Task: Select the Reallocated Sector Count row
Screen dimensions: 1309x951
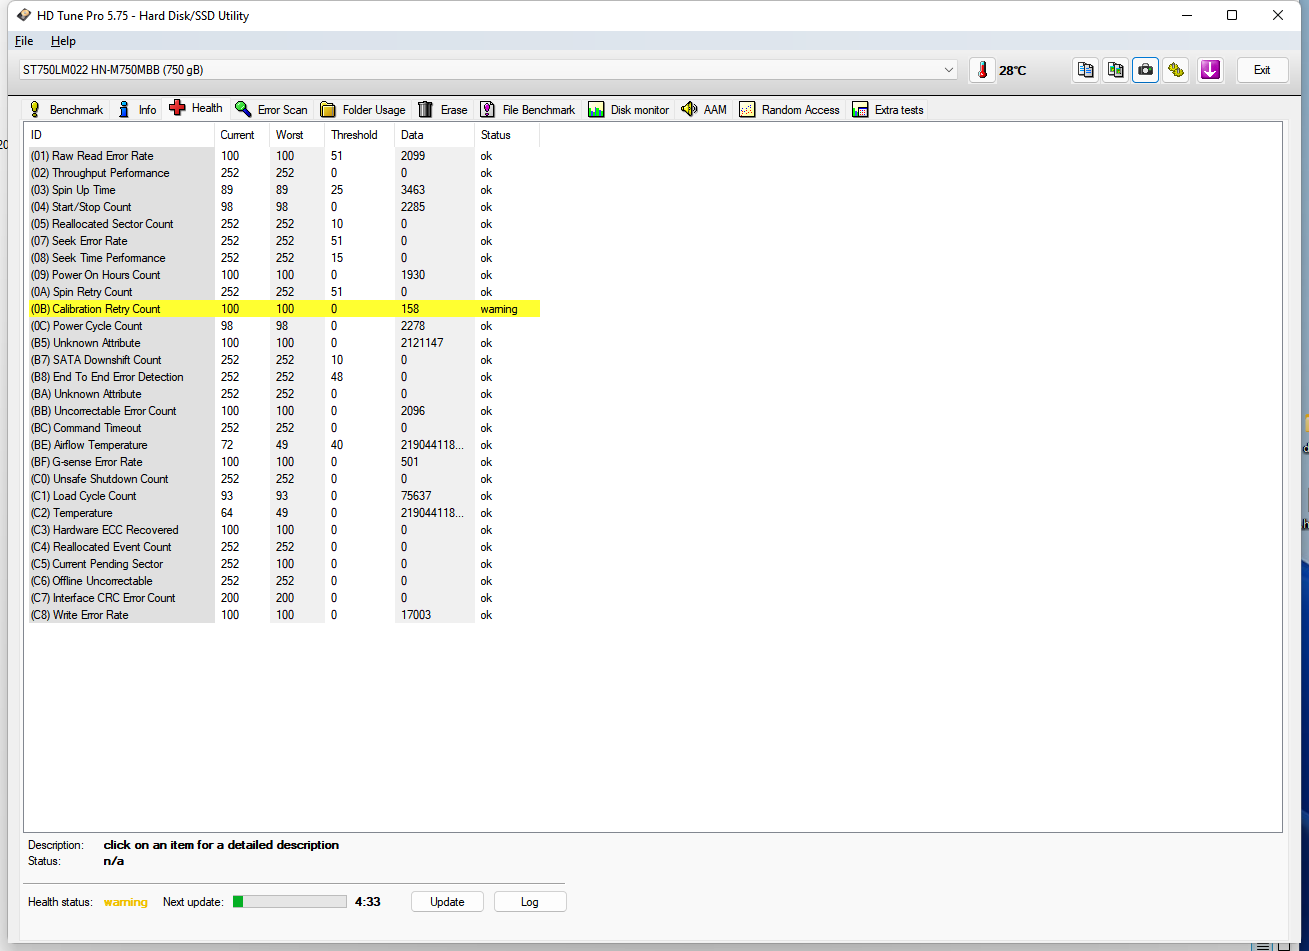Action: 112,224
